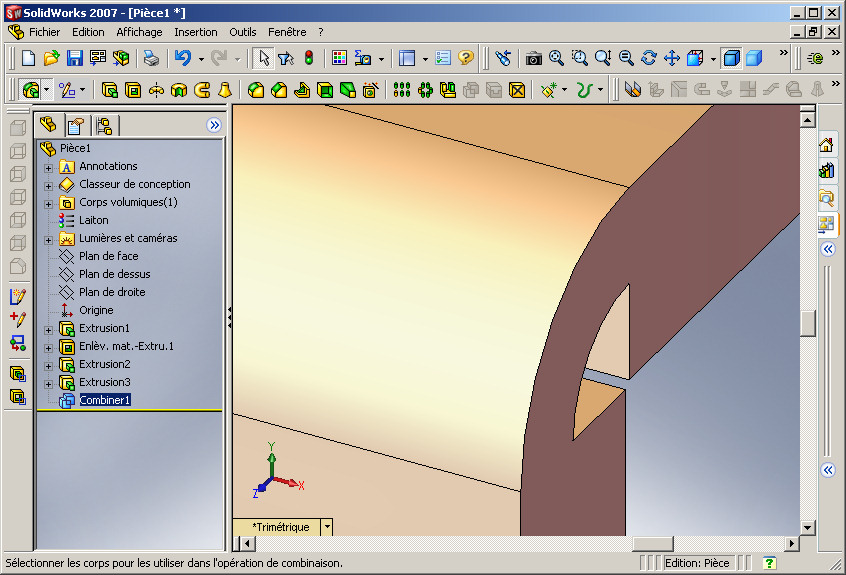Open a file with the folder icon
846x575 pixels.
click(x=51, y=58)
